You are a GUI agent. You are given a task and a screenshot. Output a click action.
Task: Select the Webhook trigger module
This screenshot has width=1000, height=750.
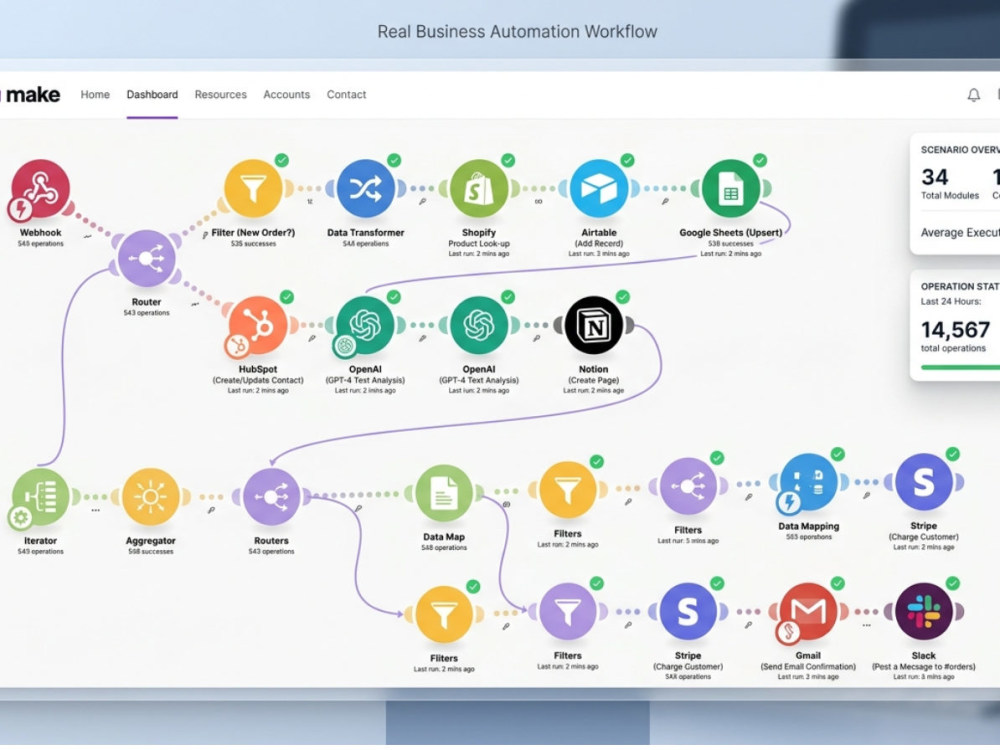click(41, 189)
